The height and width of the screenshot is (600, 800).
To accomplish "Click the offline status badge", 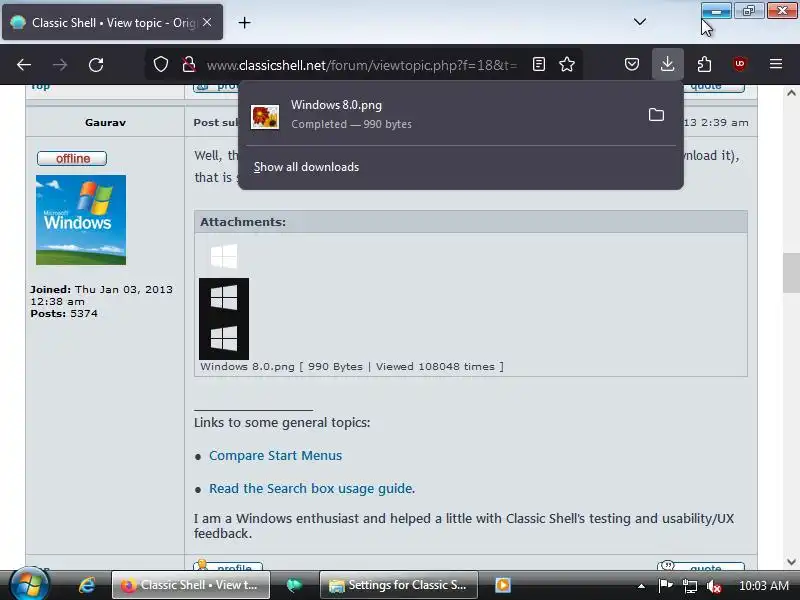I will click(72, 159).
